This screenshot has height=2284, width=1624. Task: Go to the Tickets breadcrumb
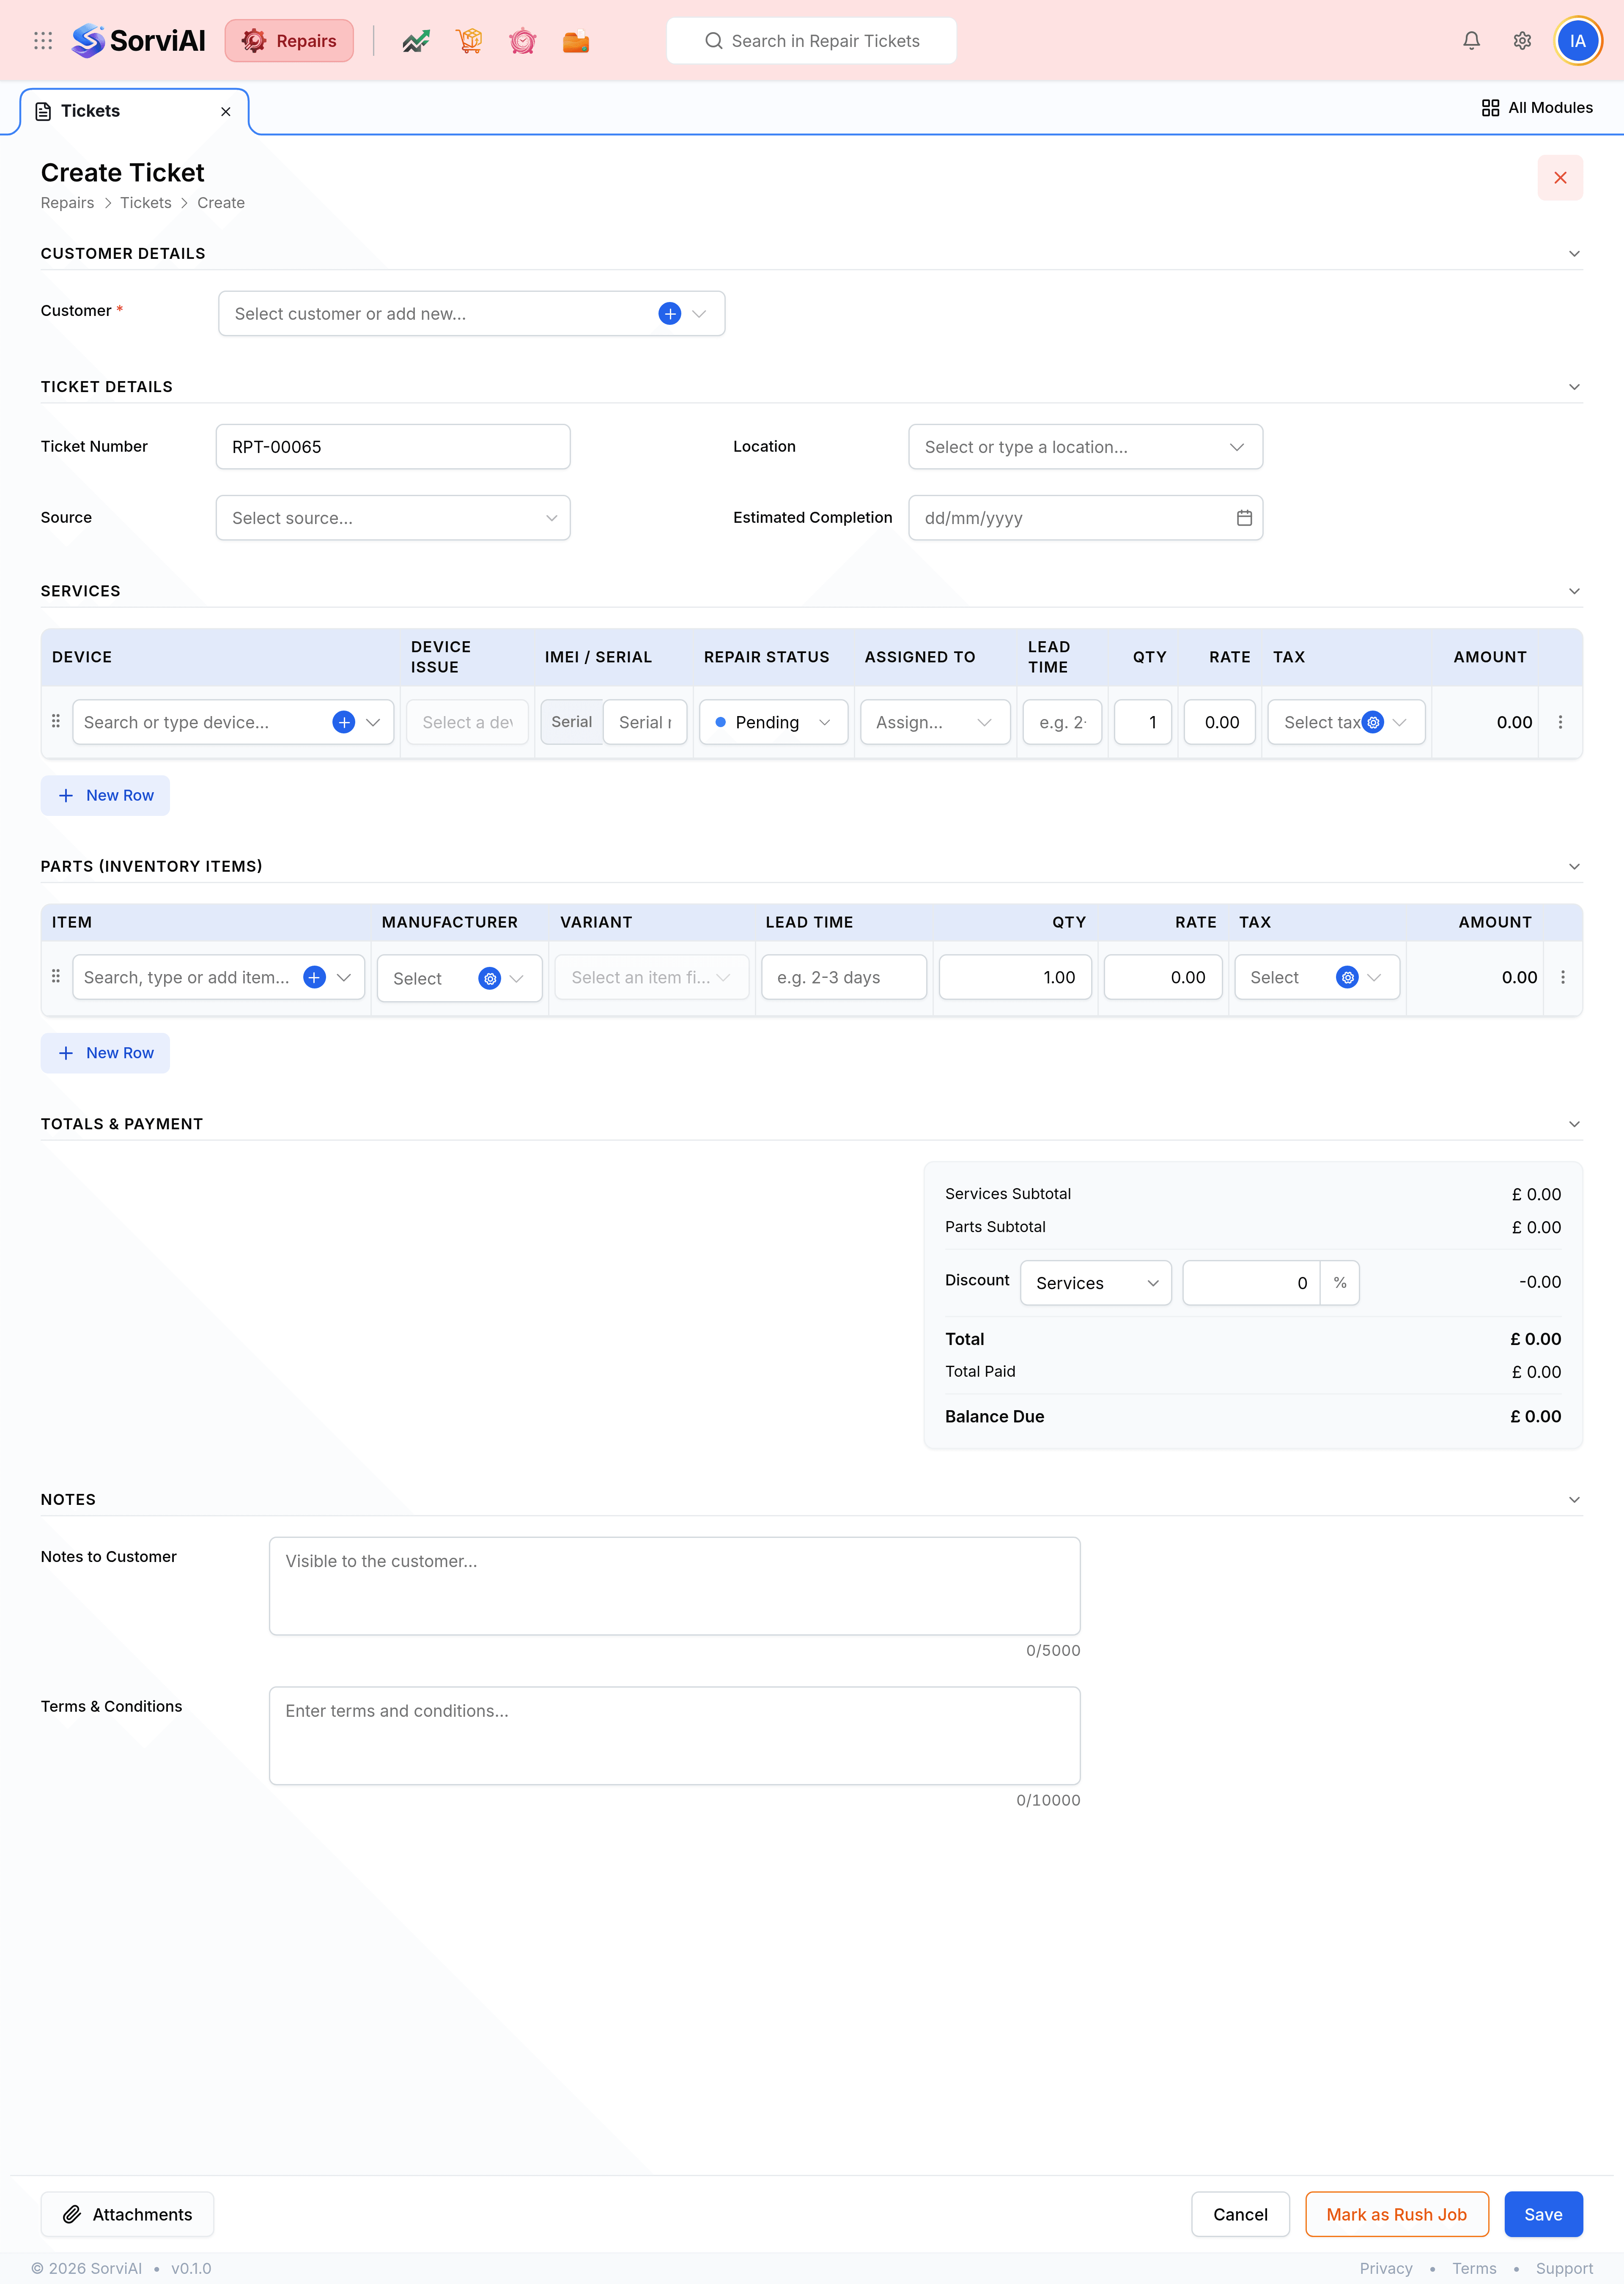coord(146,203)
